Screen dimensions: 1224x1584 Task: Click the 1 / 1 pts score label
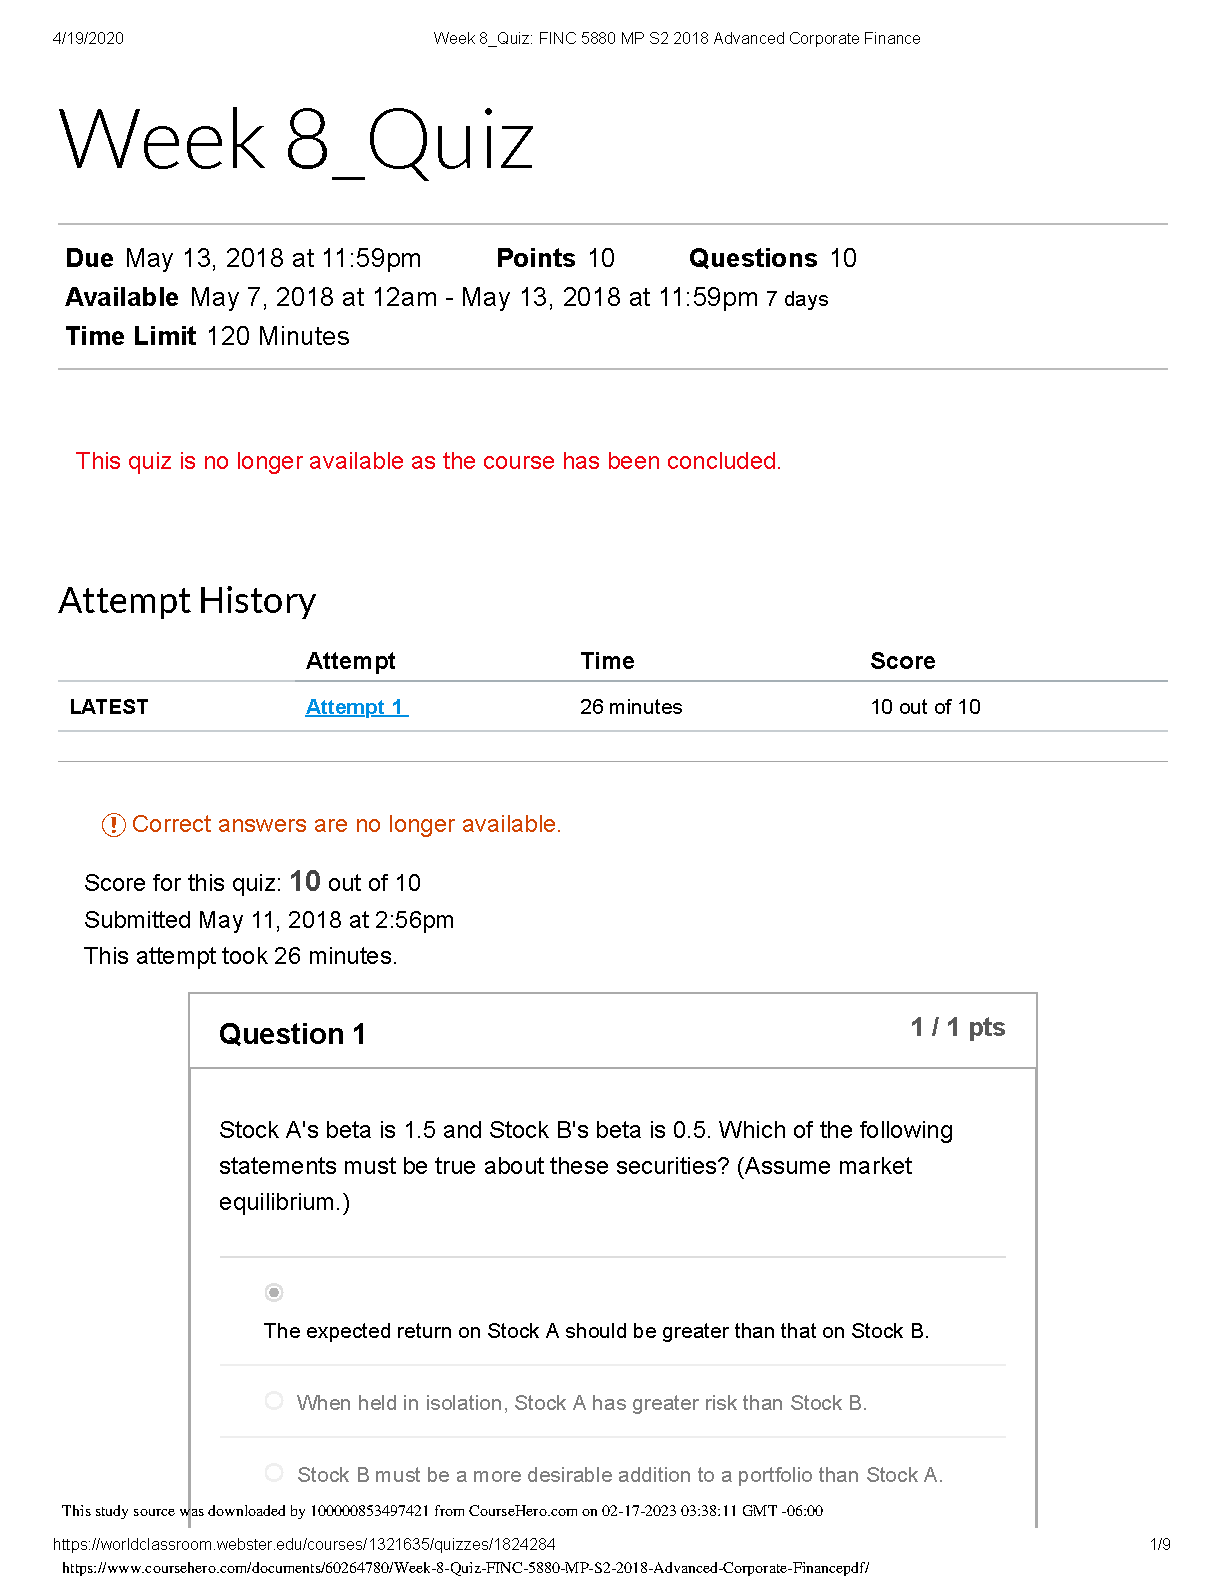(x=958, y=1028)
